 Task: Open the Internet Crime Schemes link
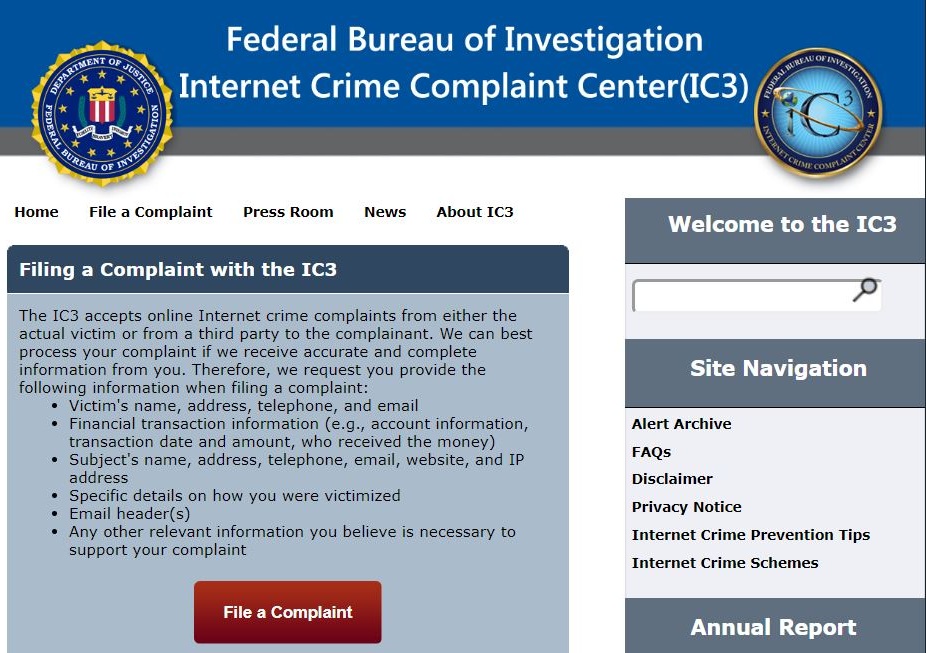click(x=725, y=563)
